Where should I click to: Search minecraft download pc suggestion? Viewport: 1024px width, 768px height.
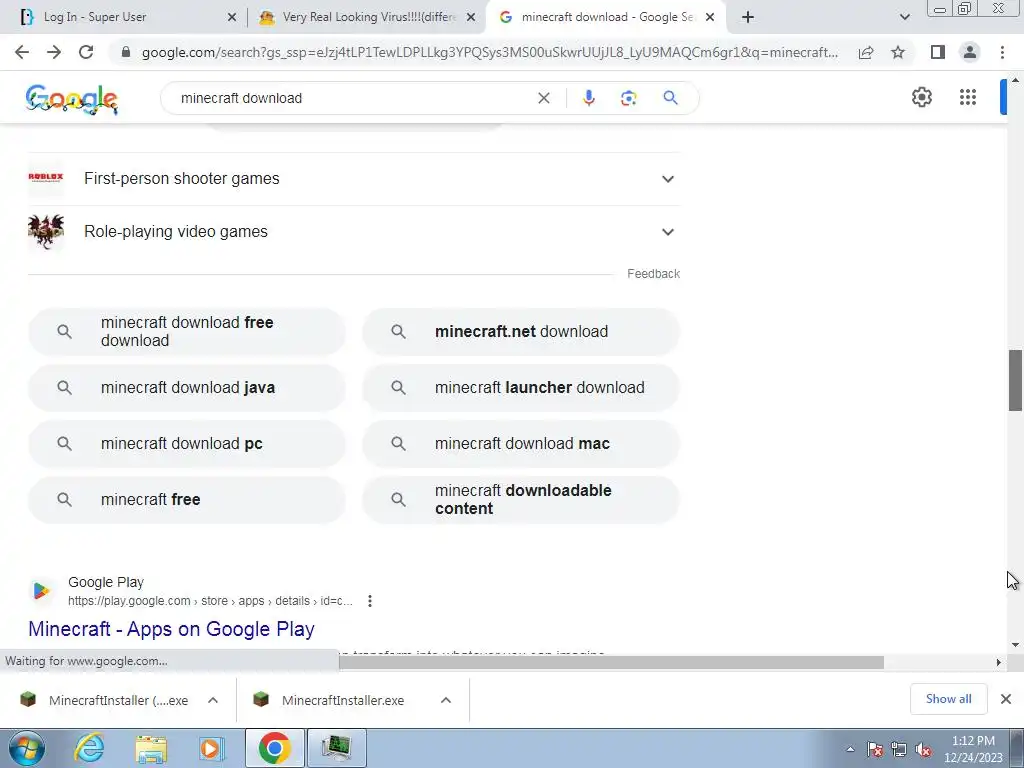(187, 444)
